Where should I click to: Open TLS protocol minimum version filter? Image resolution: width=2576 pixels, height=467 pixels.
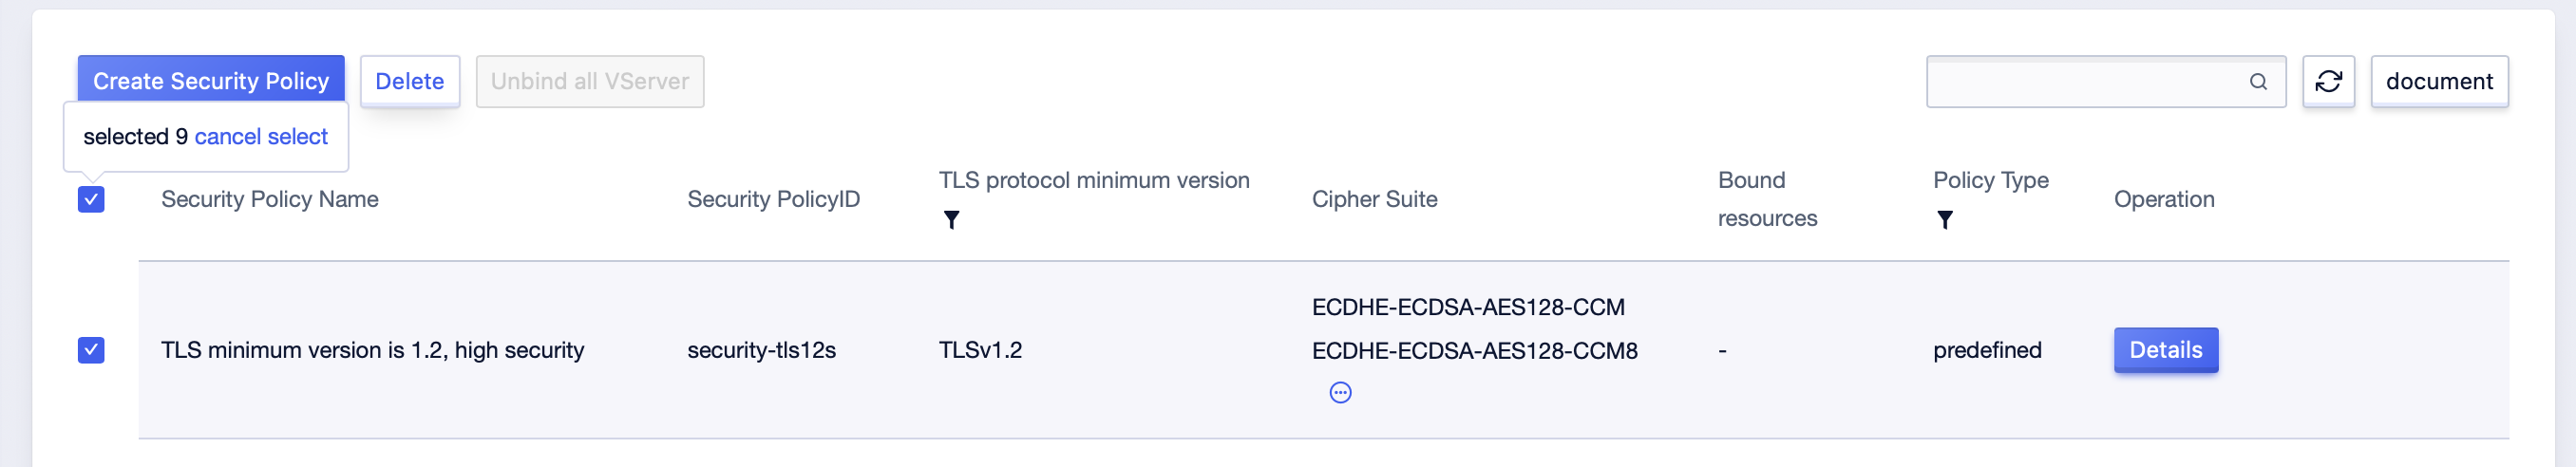951,220
